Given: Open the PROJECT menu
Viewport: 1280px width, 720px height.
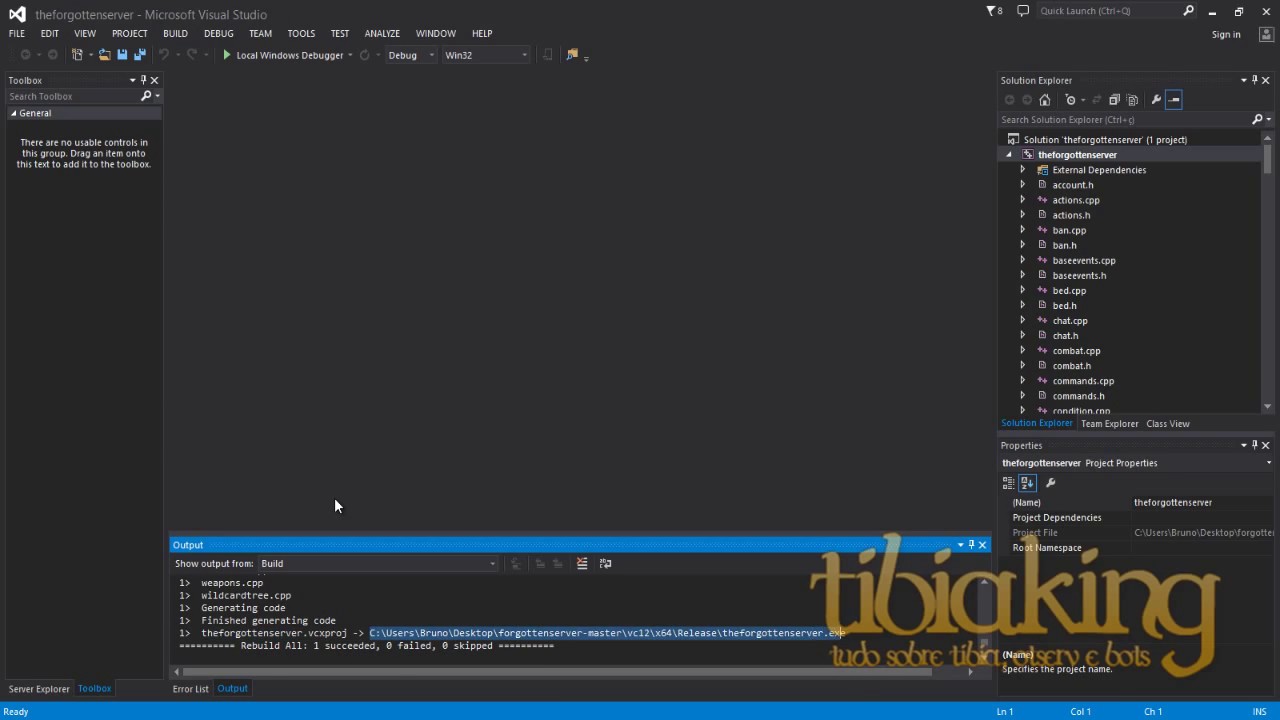Looking at the screenshot, I should pyautogui.click(x=129, y=33).
